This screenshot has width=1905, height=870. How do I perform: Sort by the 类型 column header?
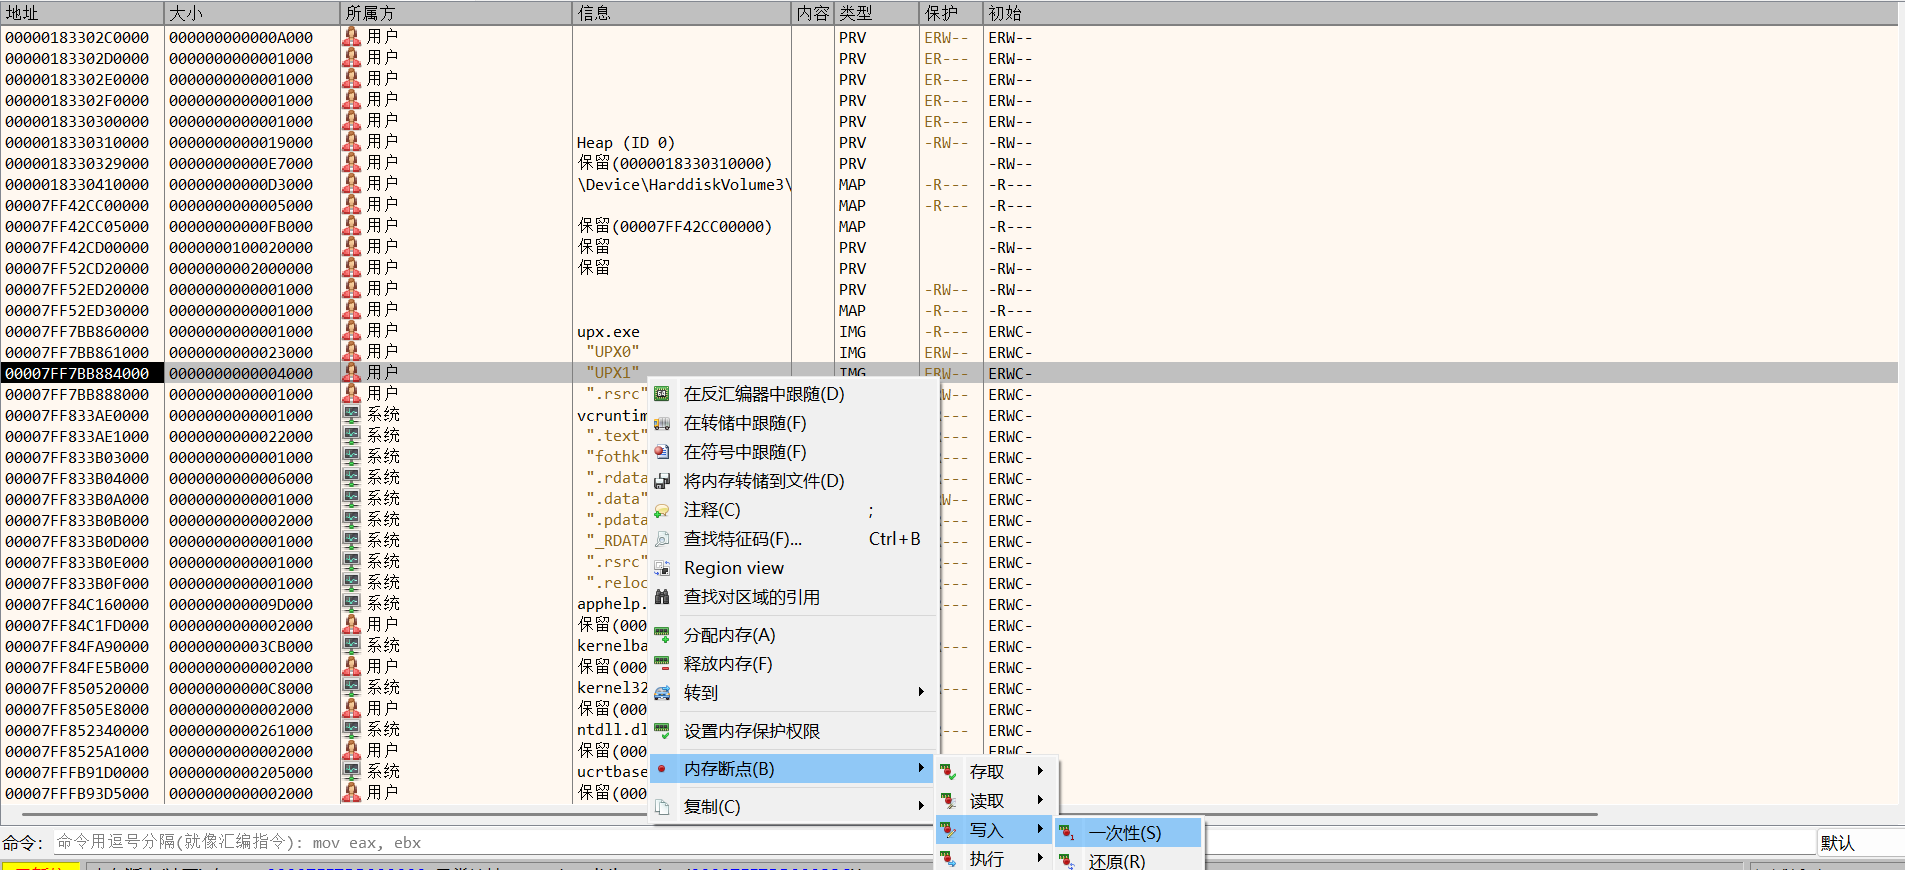(877, 13)
